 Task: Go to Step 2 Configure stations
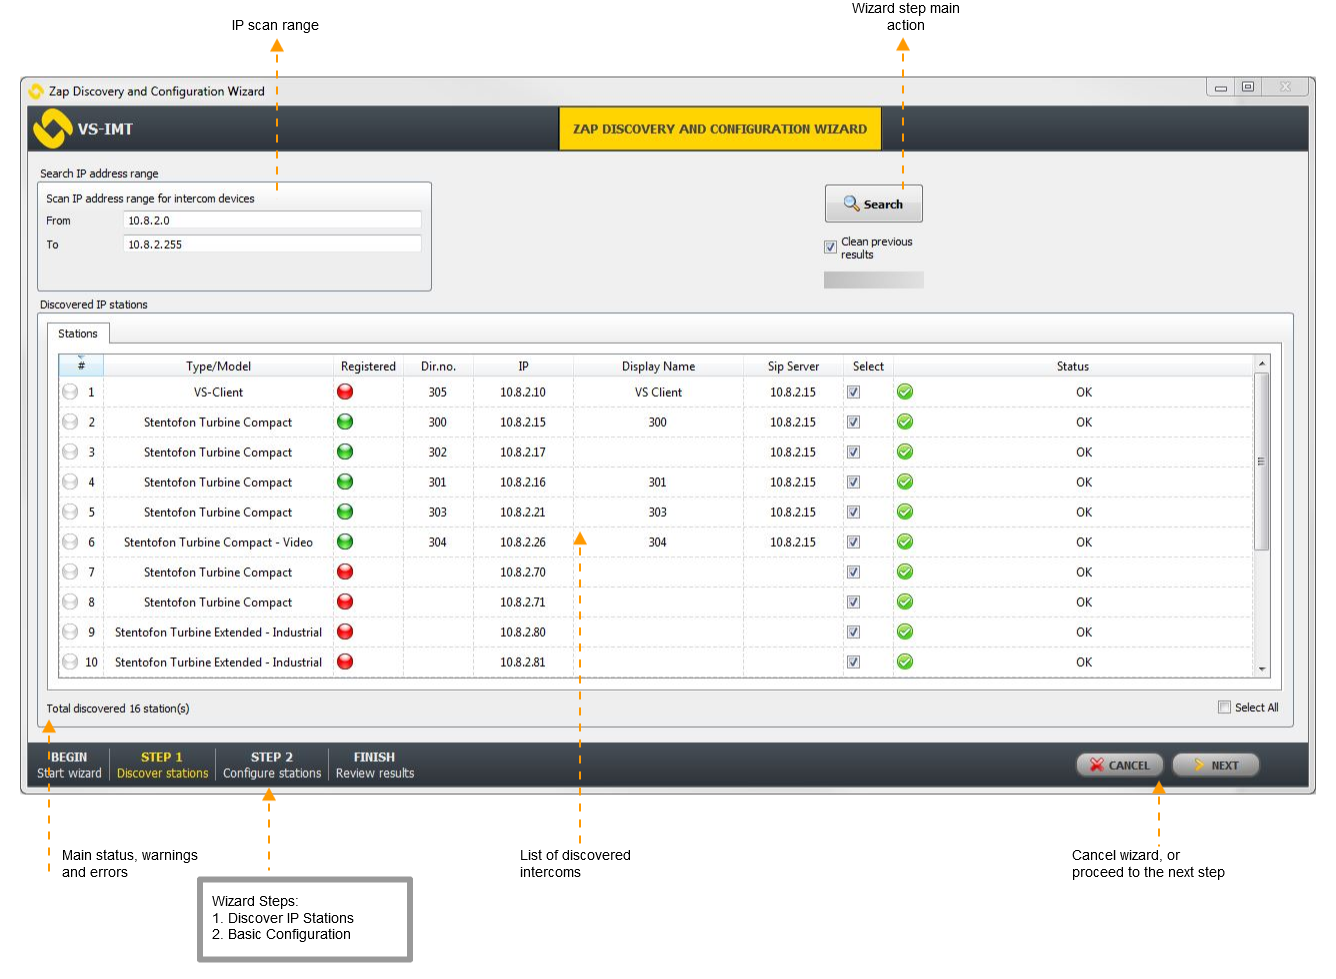272,765
